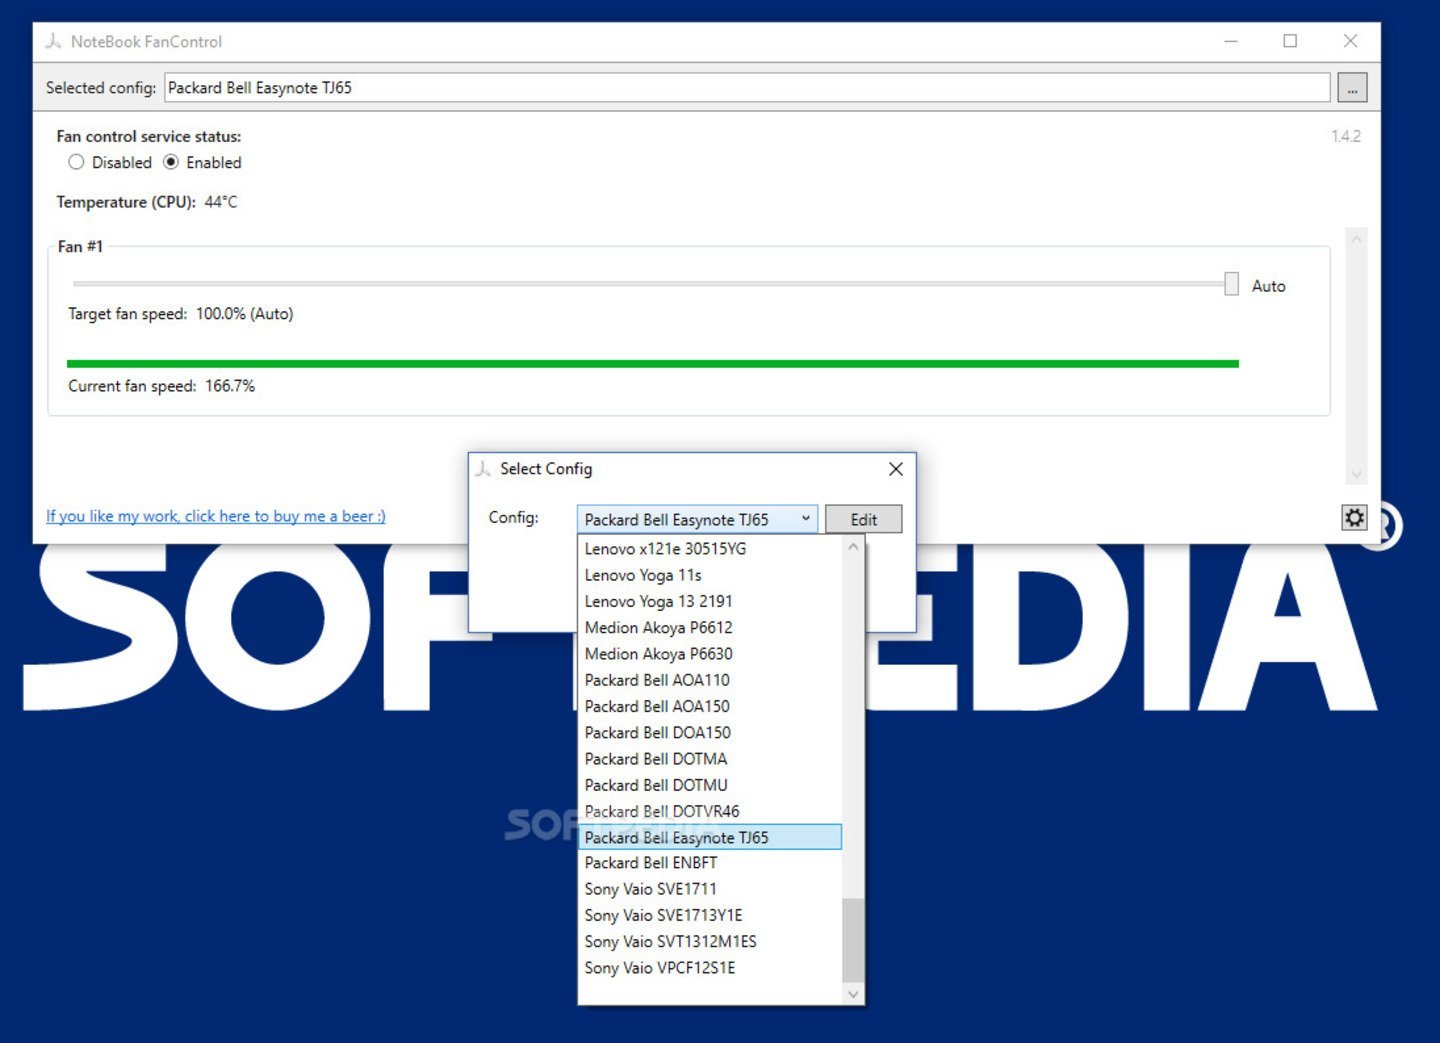Choose Packard Bell AOA110 config
The image size is (1440, 1043).
(710, 680)
